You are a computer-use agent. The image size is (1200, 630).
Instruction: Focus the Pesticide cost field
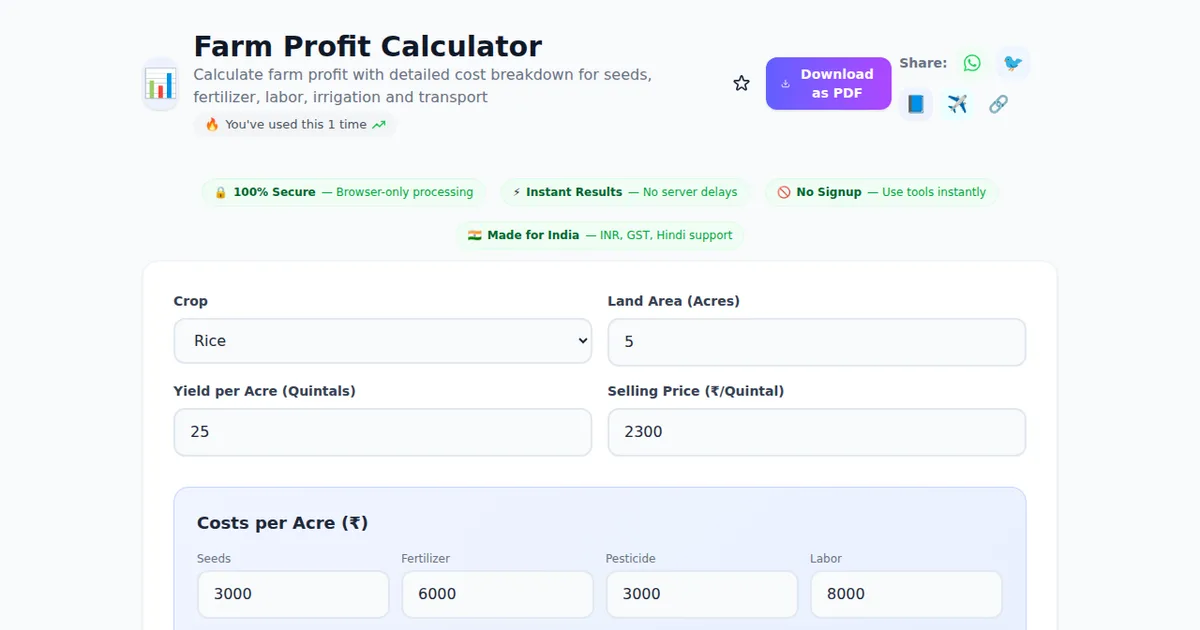point(701,594)
